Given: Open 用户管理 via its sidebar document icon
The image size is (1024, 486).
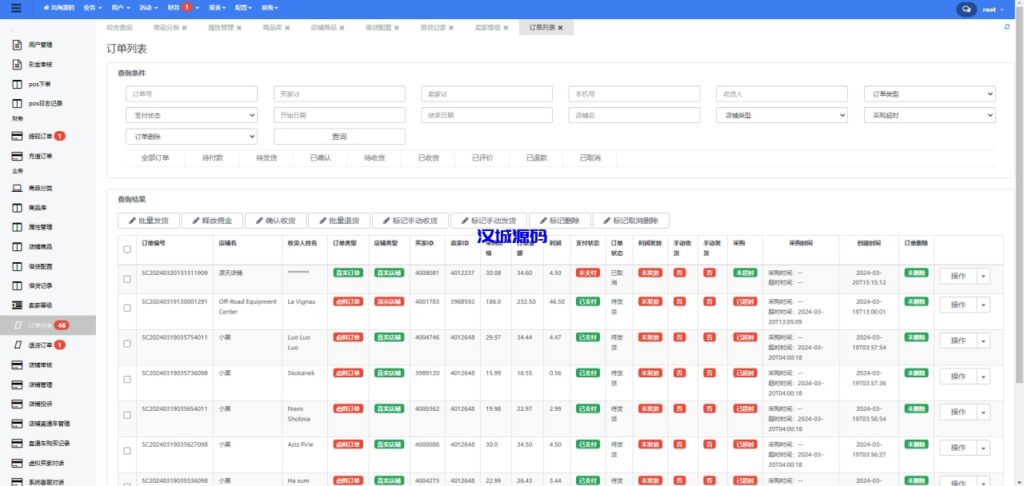Looking at the screenshot, I should point(18,45).
